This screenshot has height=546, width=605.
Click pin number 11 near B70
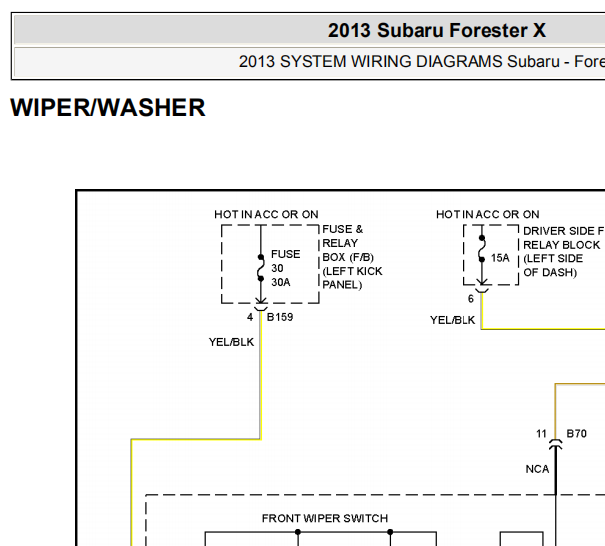[x=541, y=434]
